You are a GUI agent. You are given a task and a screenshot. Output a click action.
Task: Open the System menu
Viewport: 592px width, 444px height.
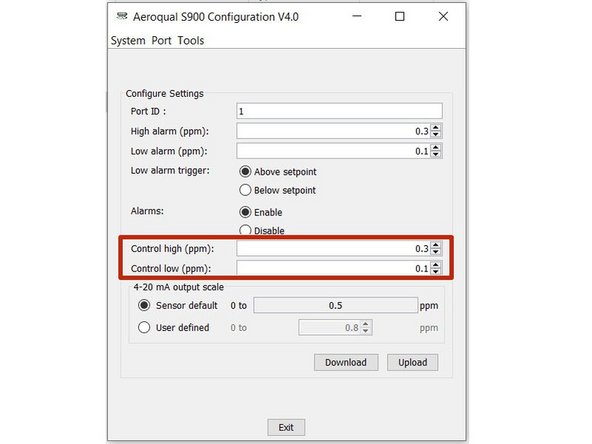tap(128, 40)
